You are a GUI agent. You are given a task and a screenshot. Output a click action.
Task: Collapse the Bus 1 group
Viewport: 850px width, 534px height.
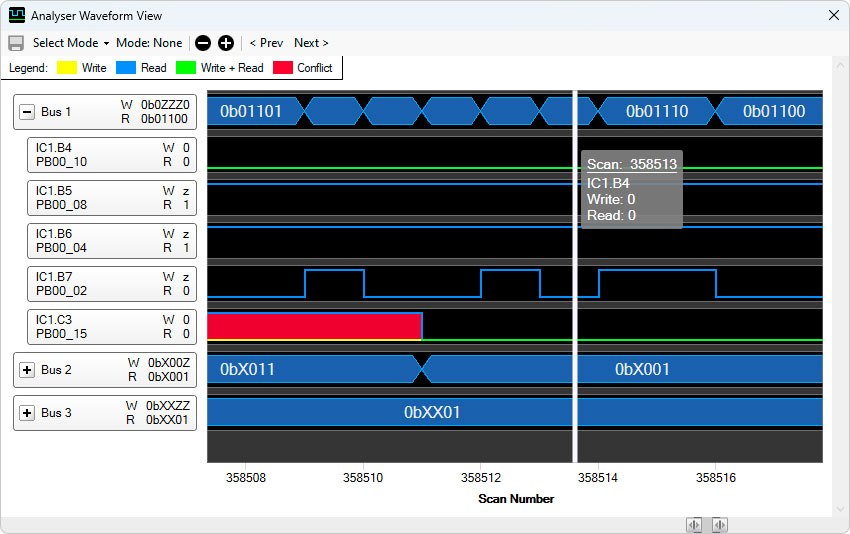click(x=28, y=112)
